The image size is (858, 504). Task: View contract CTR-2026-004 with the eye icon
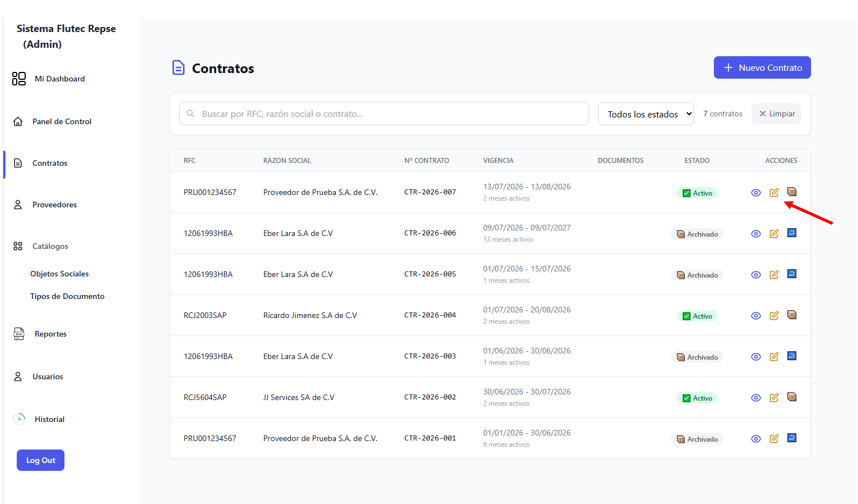coord(756,316)
